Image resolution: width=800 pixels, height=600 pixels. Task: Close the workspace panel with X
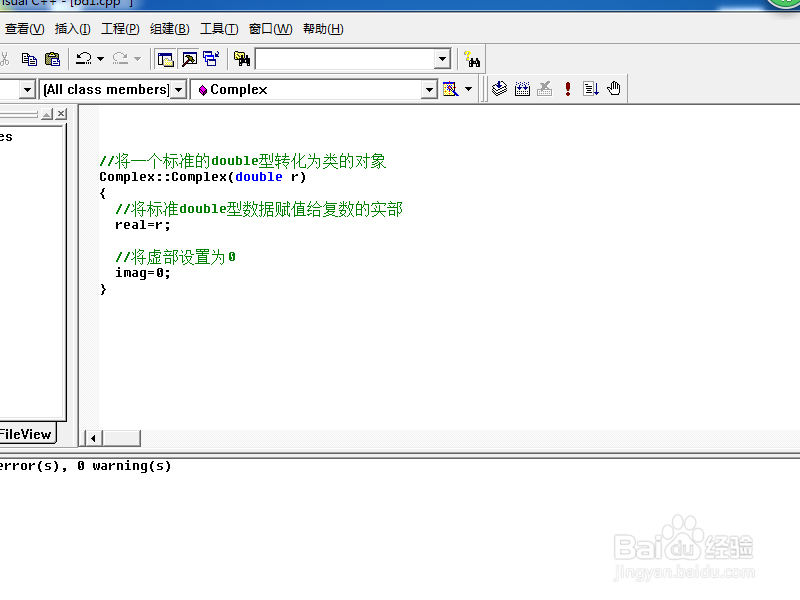[61, 114]
